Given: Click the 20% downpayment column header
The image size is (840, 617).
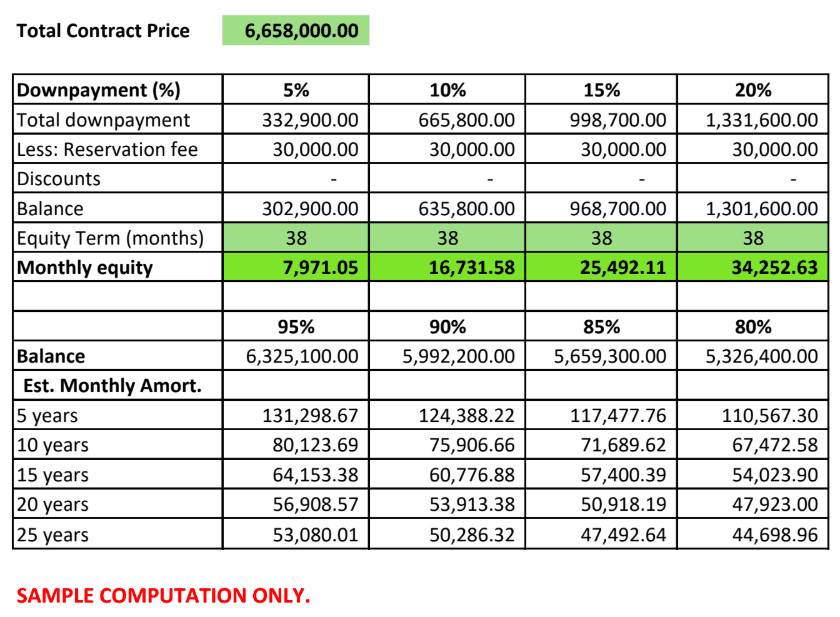Looking at the screenshot, I should coord(753,90).
